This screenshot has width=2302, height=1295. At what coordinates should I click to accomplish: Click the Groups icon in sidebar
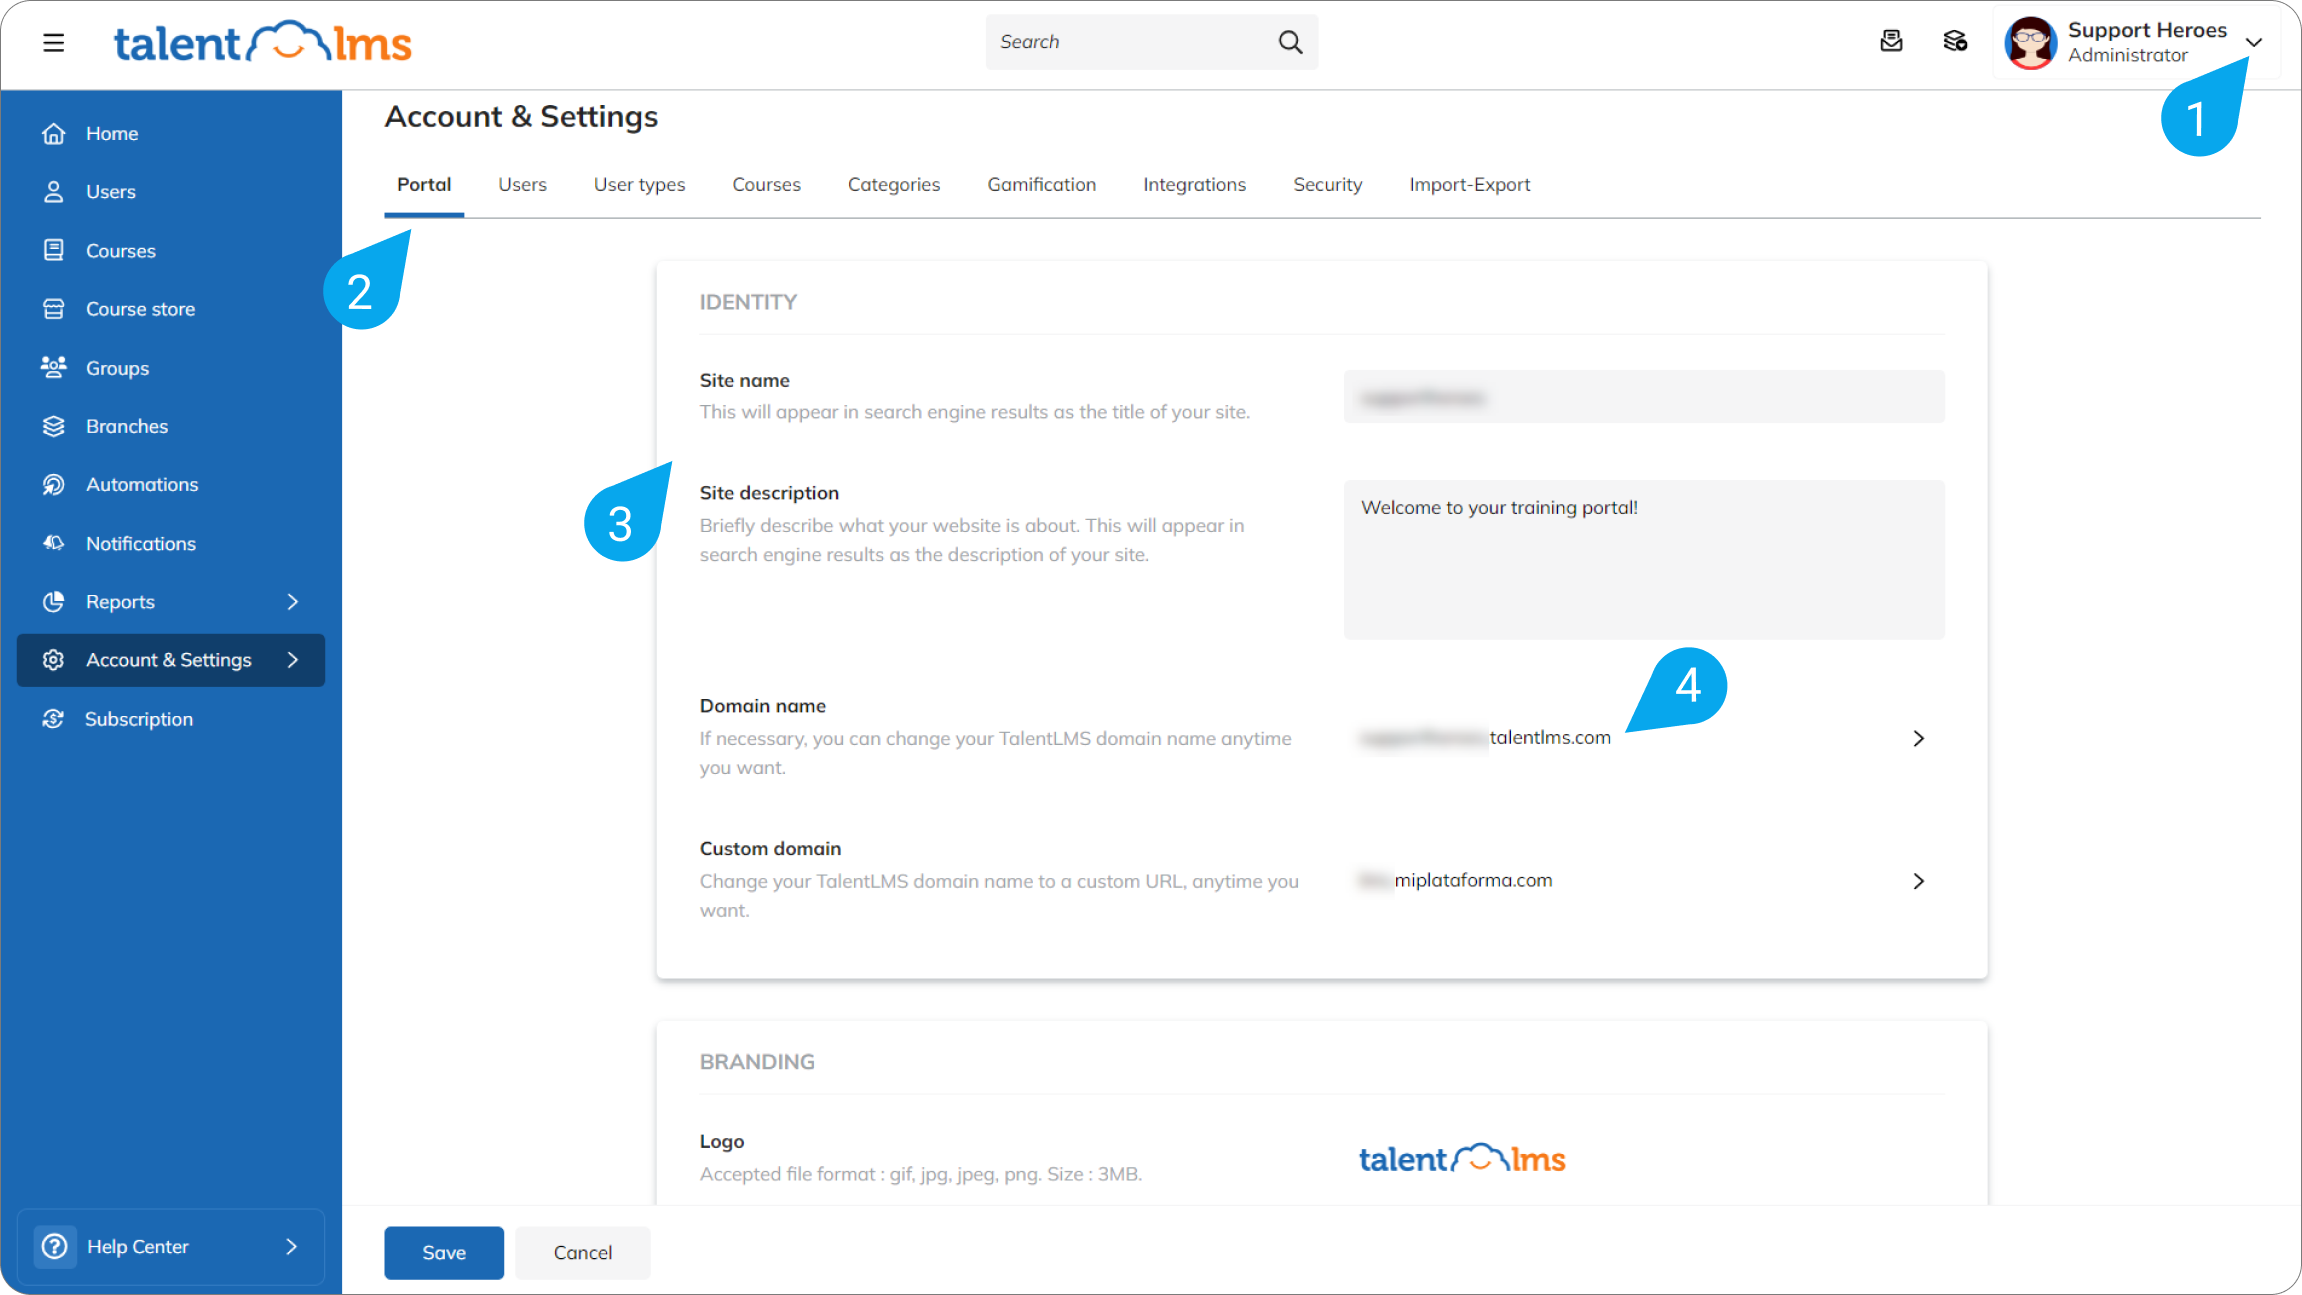click(x=54, y=367)
